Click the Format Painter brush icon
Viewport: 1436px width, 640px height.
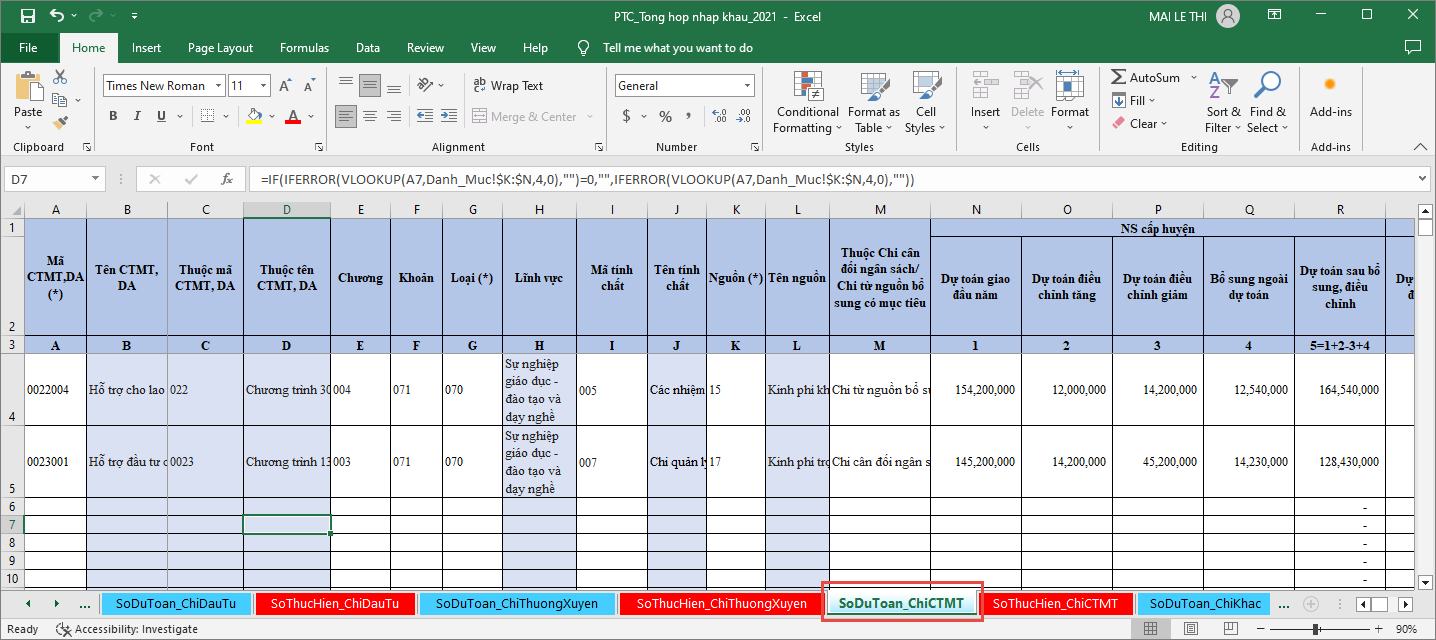point(60,123)
